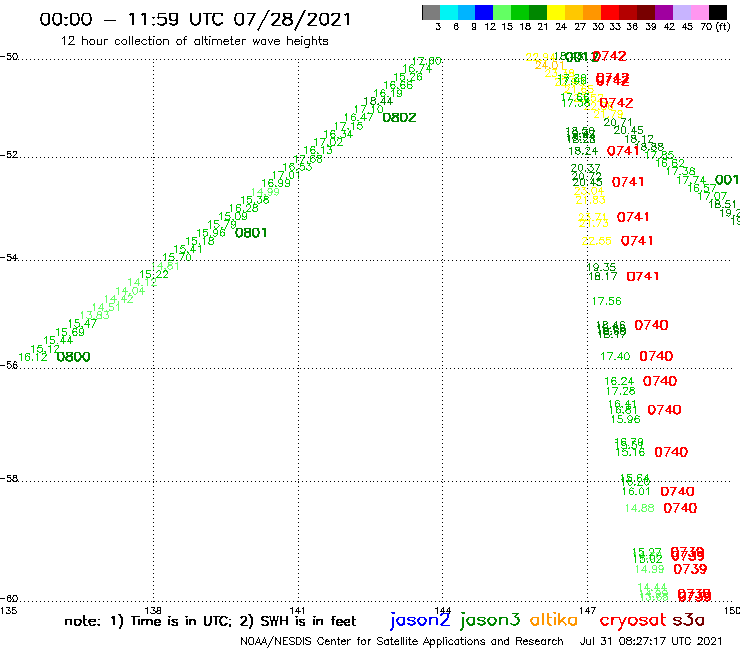The width and height of the screenshot is (740, 650).
Task: Click the 0801 time marker
Action: pos(251,233)
